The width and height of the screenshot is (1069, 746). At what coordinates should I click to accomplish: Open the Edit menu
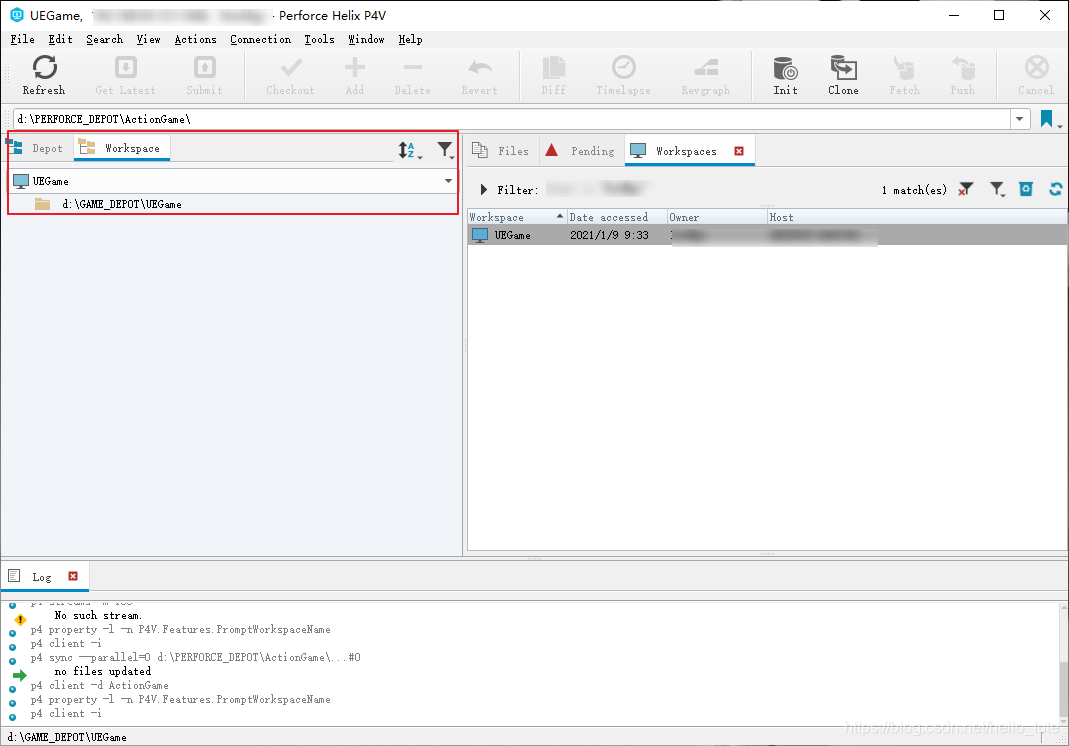coord(60,40)
